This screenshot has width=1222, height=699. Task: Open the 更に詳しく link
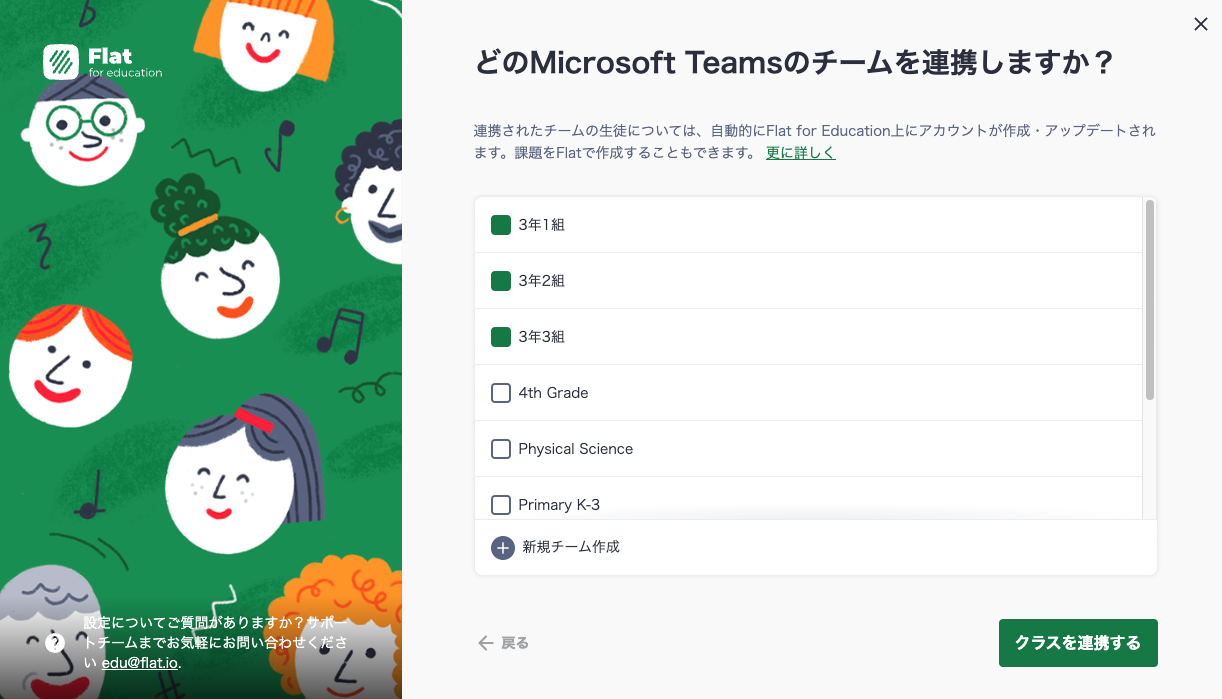[x=800, y=153]
